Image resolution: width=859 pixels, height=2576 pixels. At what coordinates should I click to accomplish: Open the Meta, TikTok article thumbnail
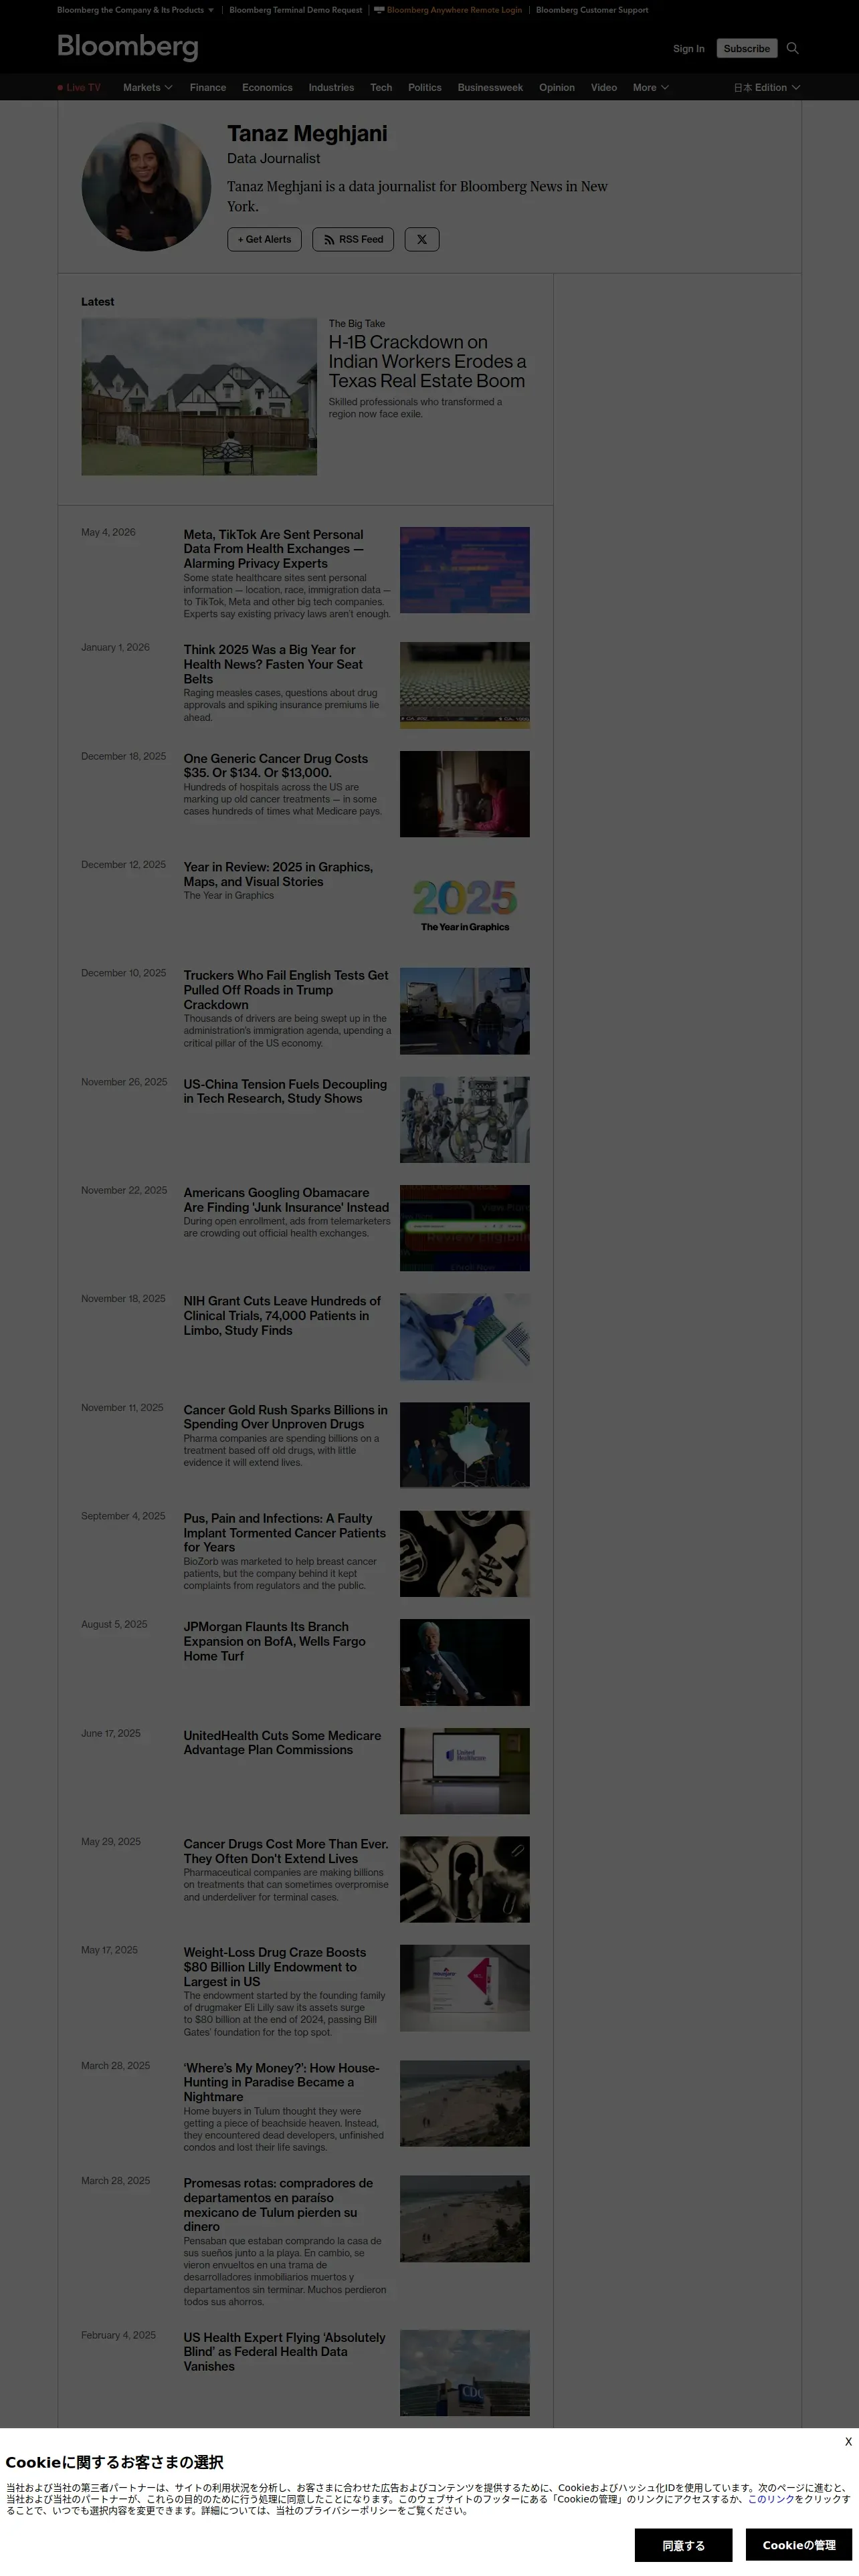[x=465, y=570]
